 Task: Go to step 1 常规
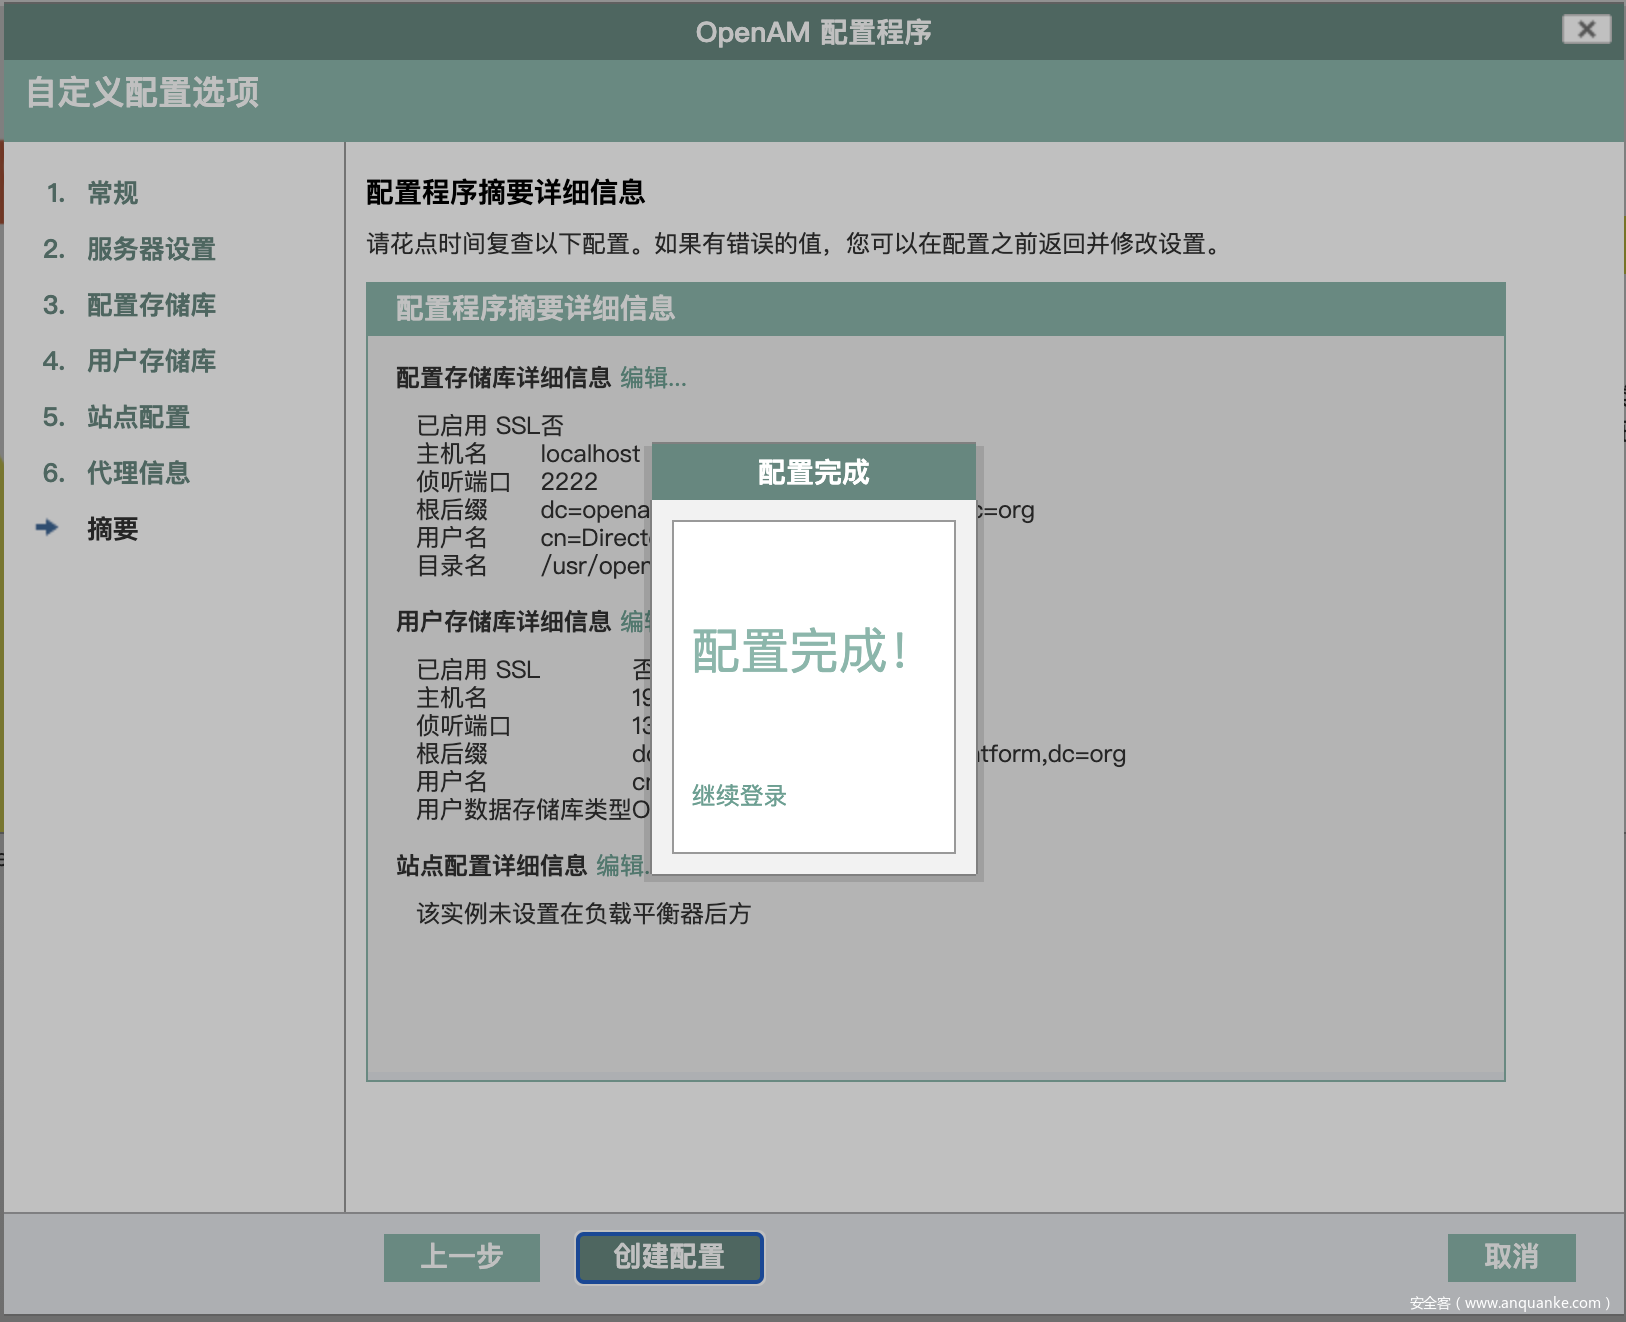tap(112, 193)
